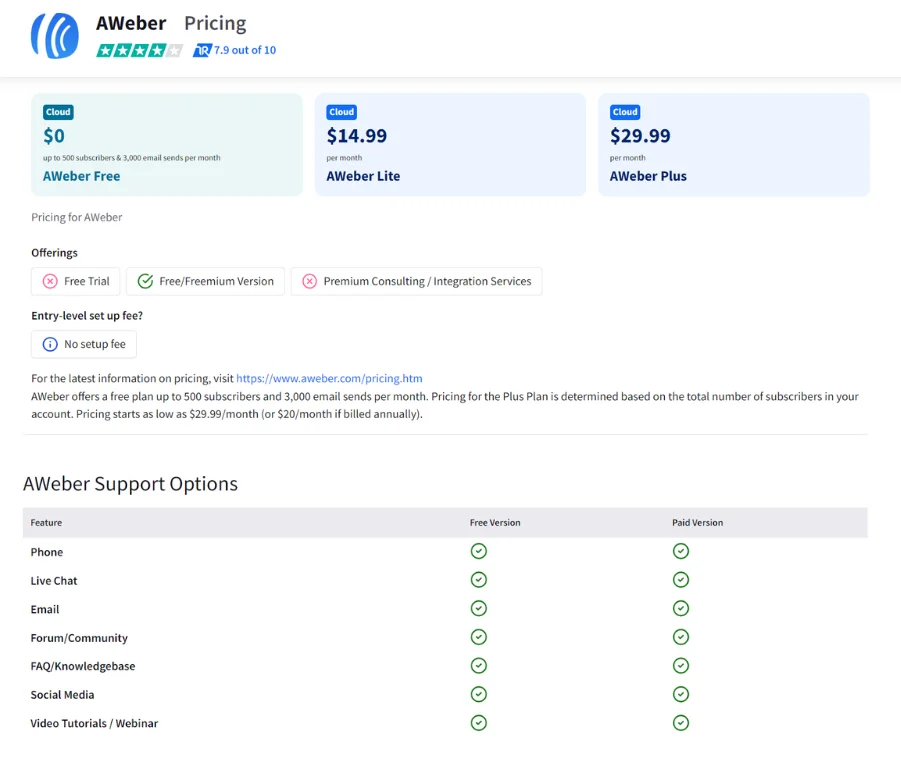Click Free Version check for Social Media
The image size is (901, 768).
[479, 694]
